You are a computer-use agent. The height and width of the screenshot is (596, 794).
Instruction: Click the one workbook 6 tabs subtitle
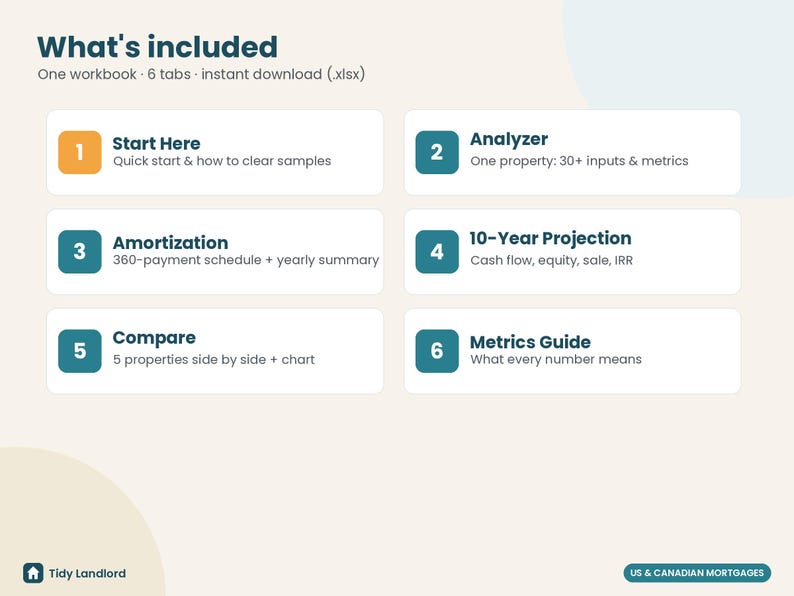tap(201, 74)
